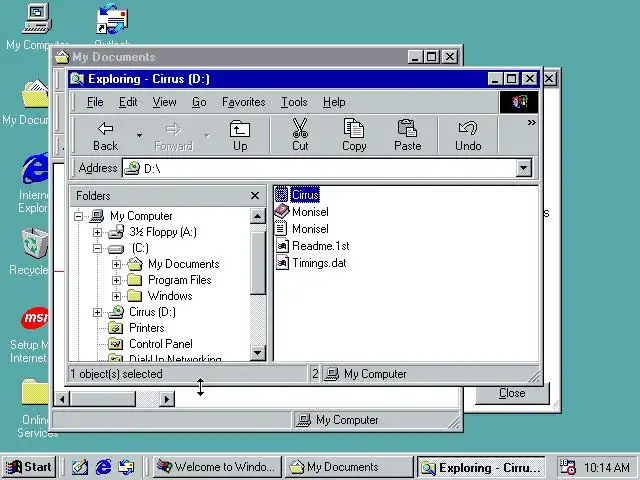Open the Favorites menu
Screen dimensions: 640x480
tap(243, 102)
